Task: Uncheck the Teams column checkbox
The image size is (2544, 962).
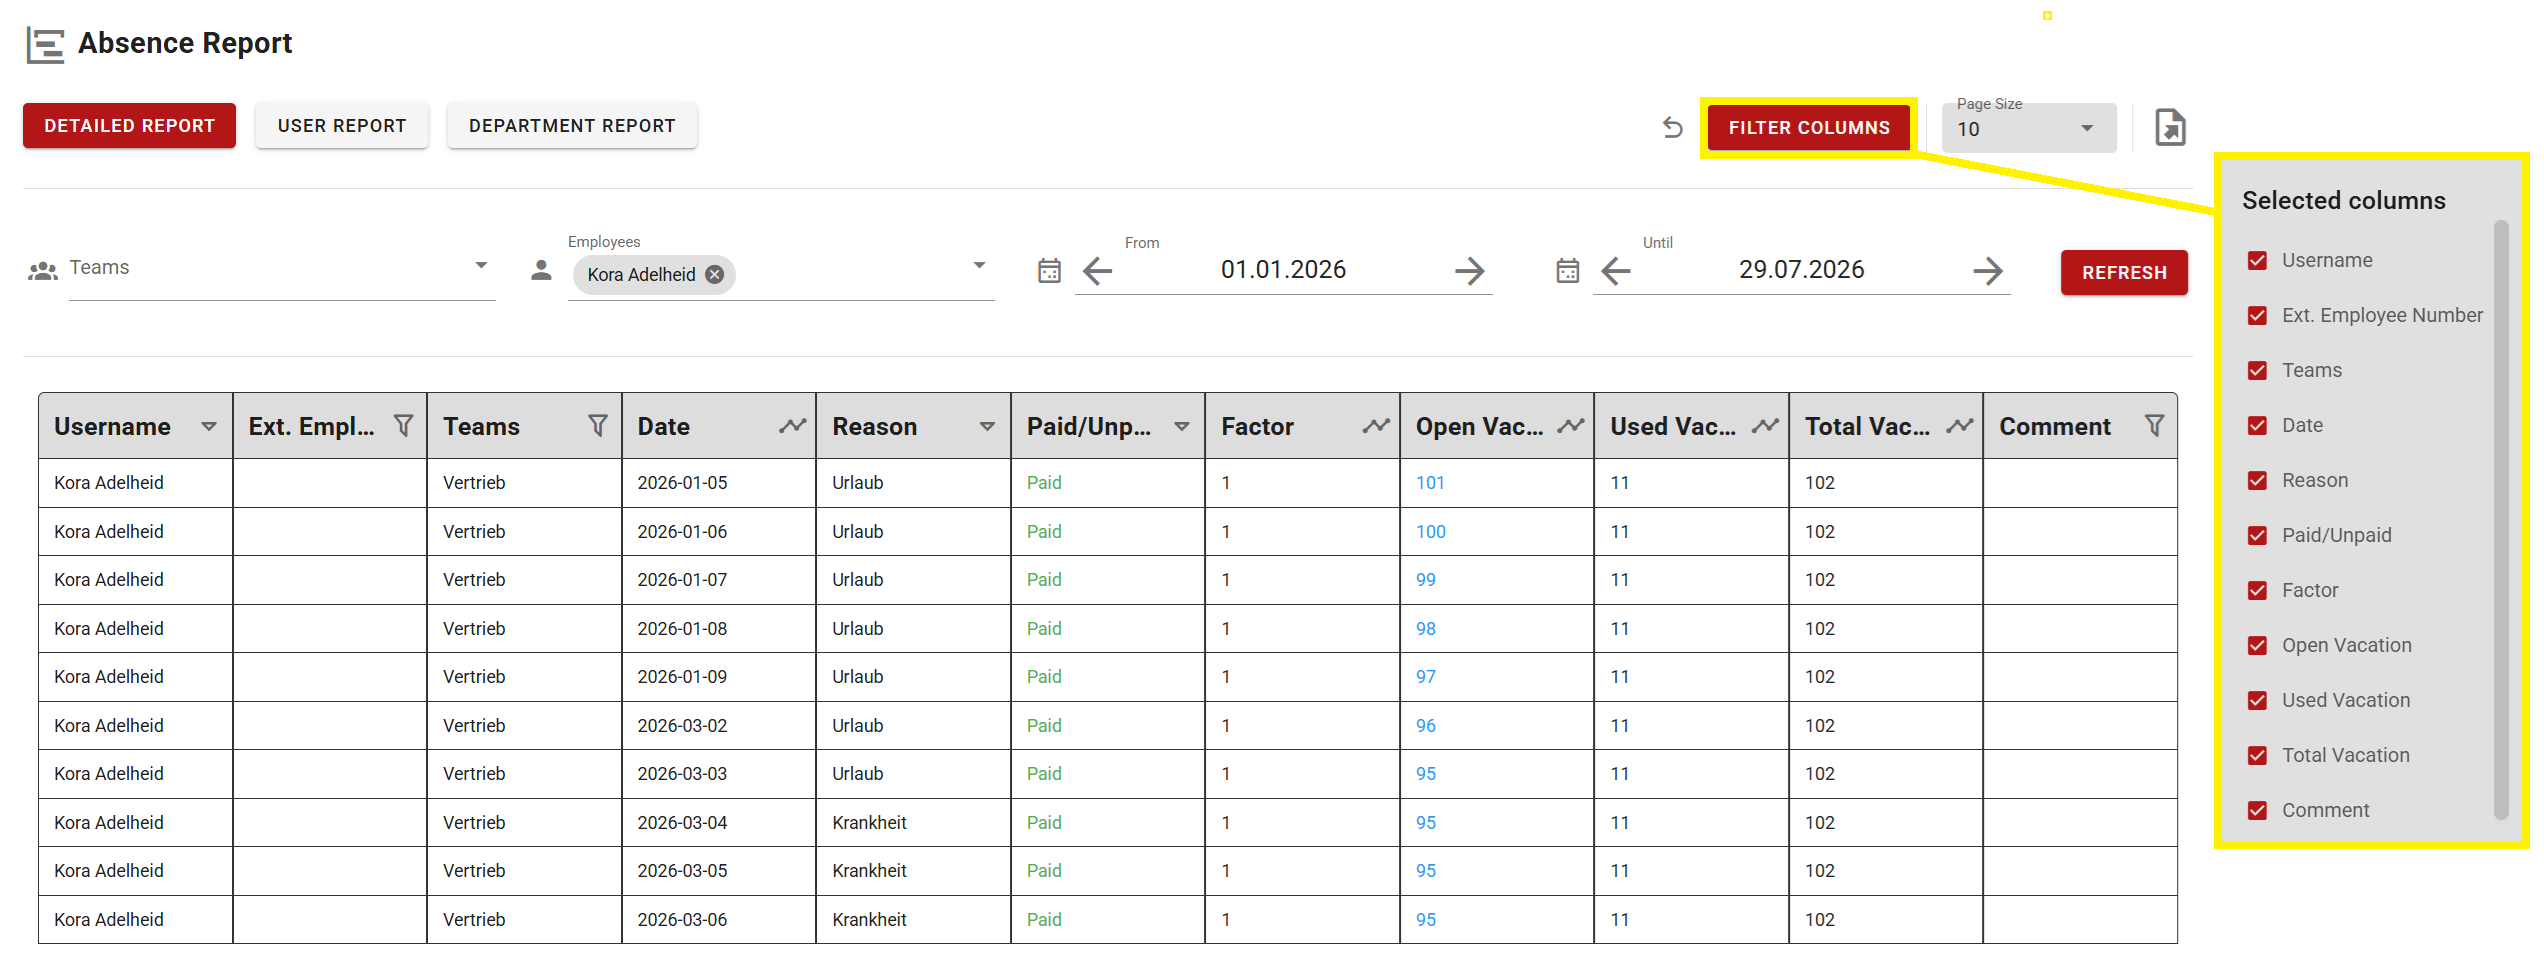Action: click(2257, 370)
